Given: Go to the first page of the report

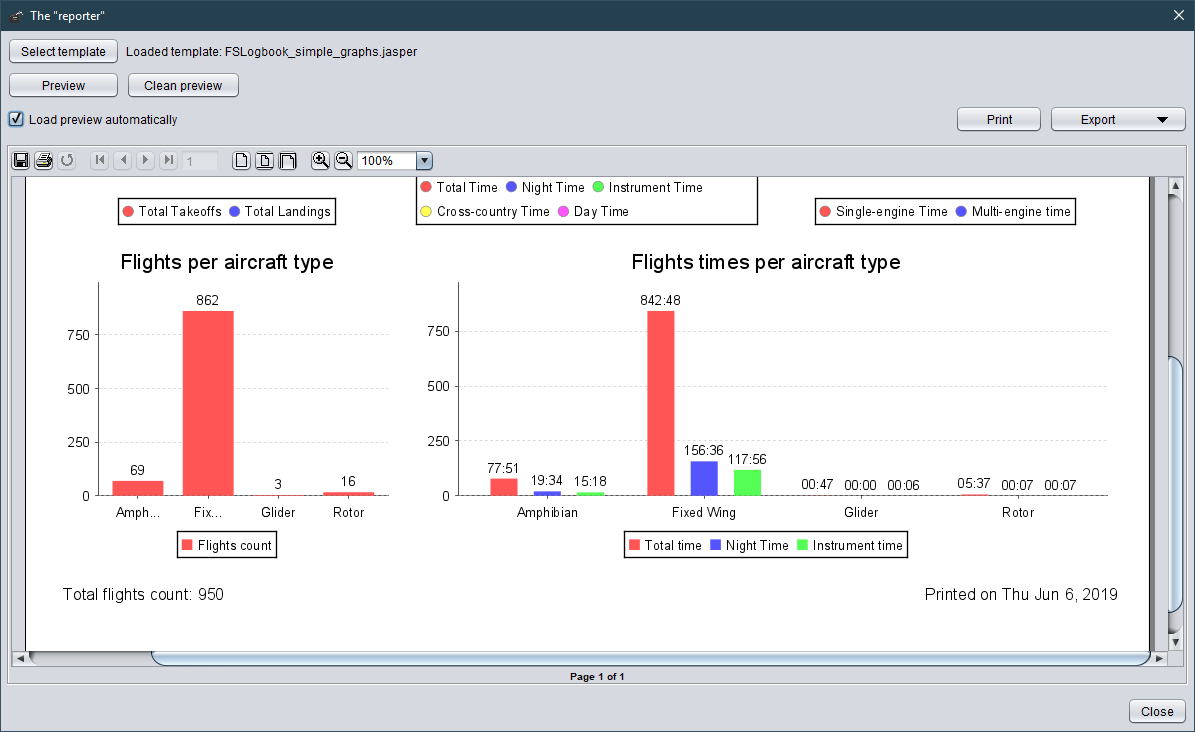Looking at the screenshot, I should pos(100,160).
